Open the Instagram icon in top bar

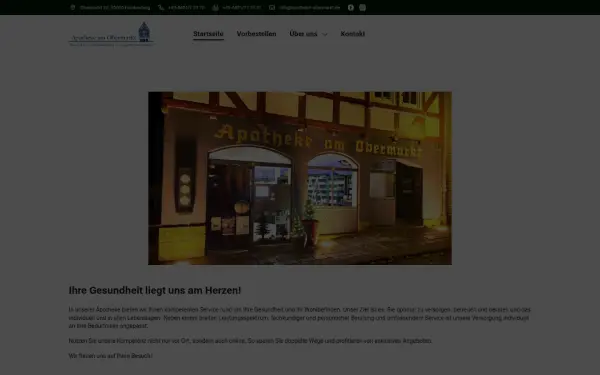(x=362, y=7)
